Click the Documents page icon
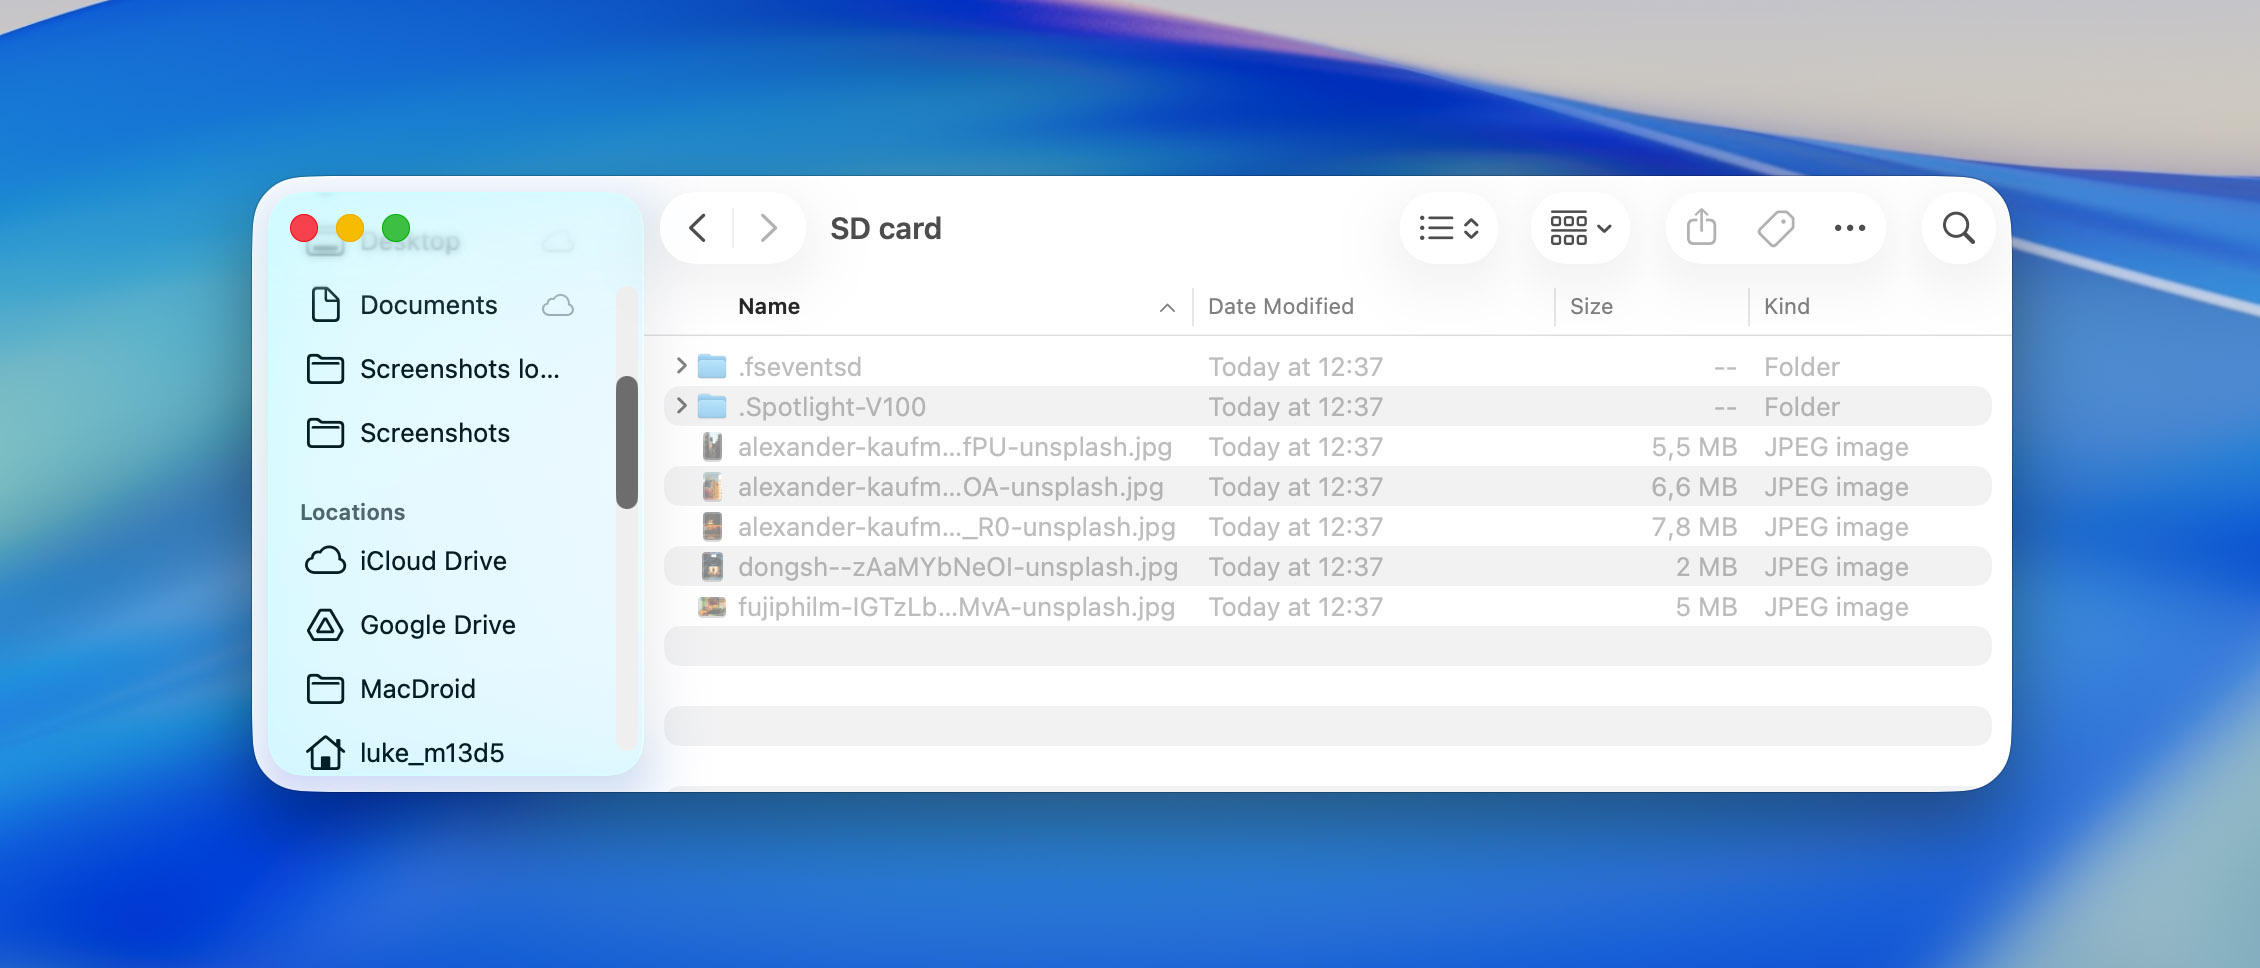 tap(325, 304)
